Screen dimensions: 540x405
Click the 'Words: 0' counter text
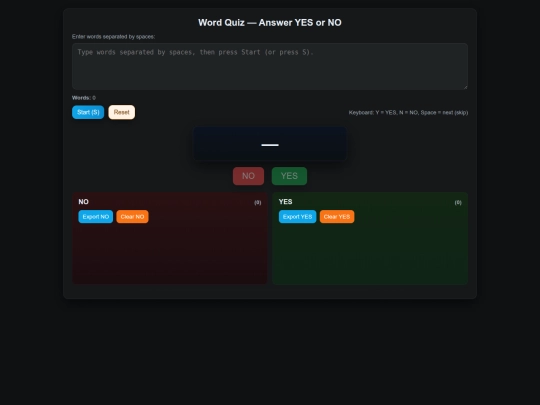[x=84, y=98]
